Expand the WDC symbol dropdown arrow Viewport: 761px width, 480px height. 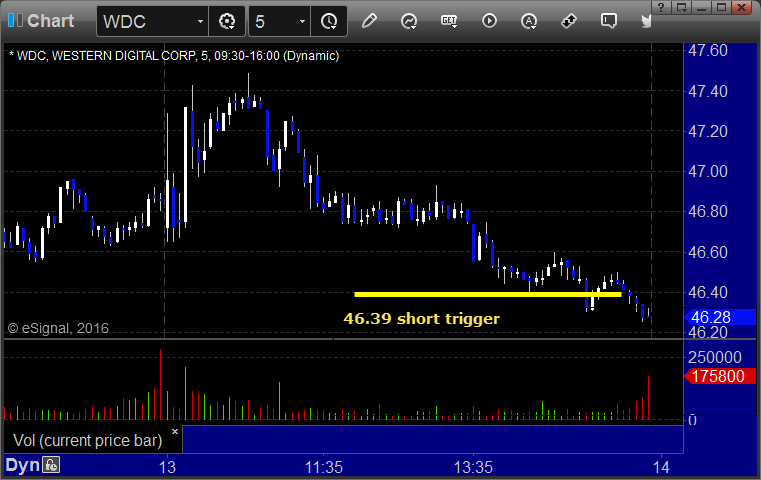pos(200,21)
